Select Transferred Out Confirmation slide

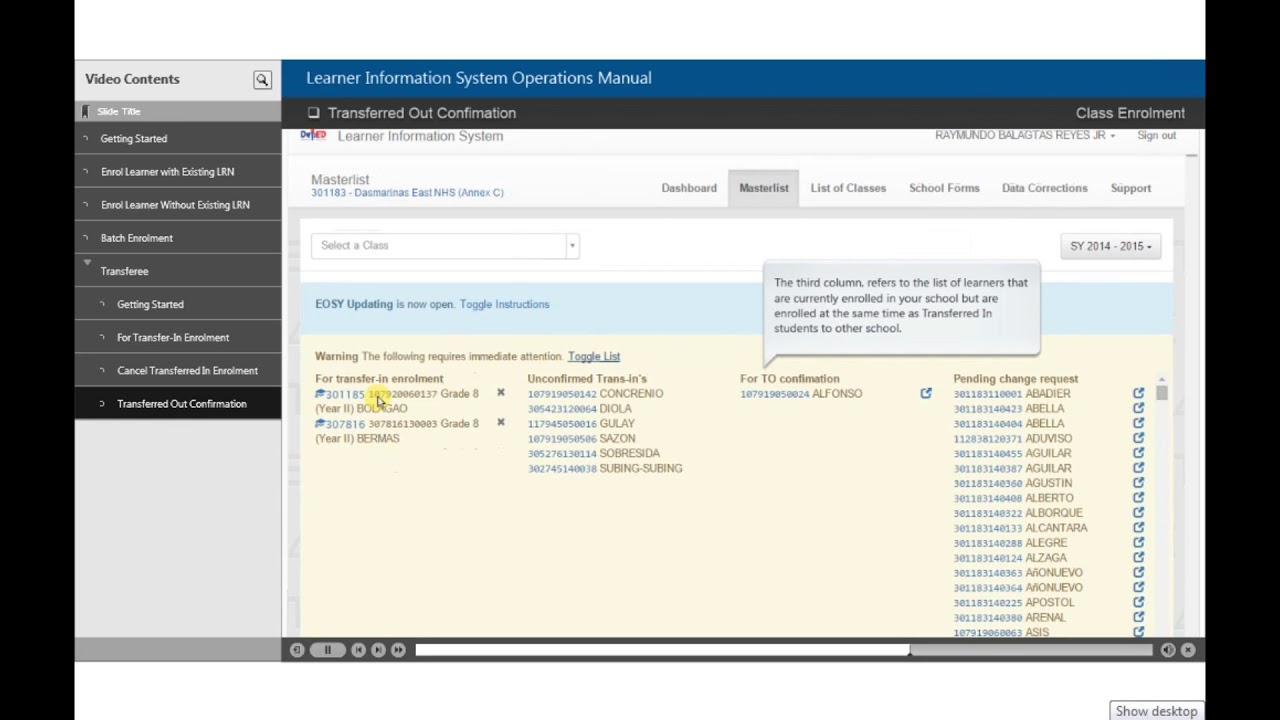pyautogui.click(x=181, y=404)
